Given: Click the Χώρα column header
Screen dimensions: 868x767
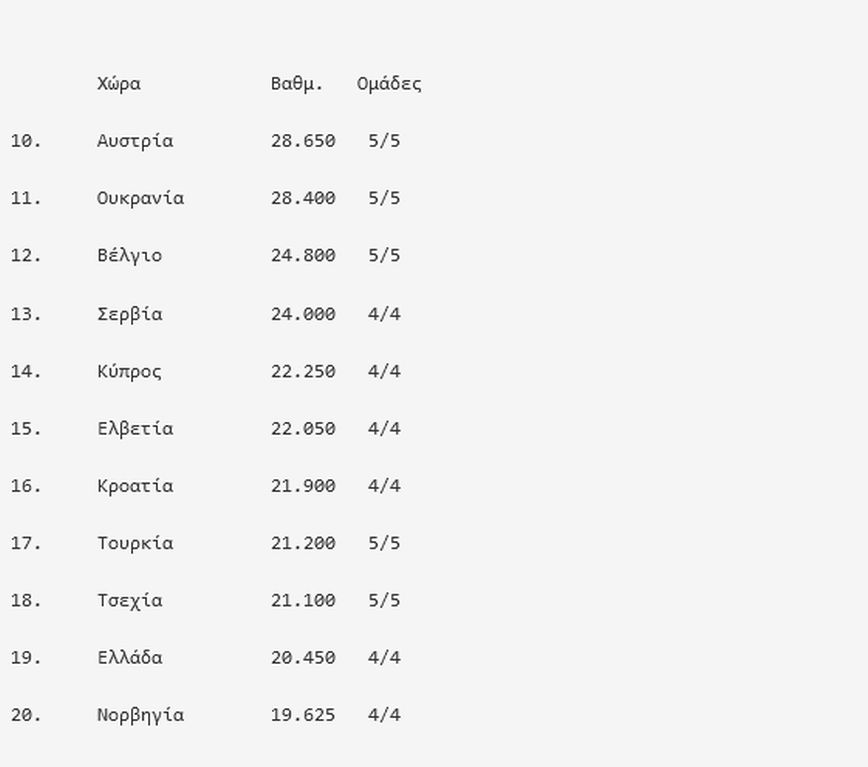Looking at the screenshot, I should (x=119, y=84).
